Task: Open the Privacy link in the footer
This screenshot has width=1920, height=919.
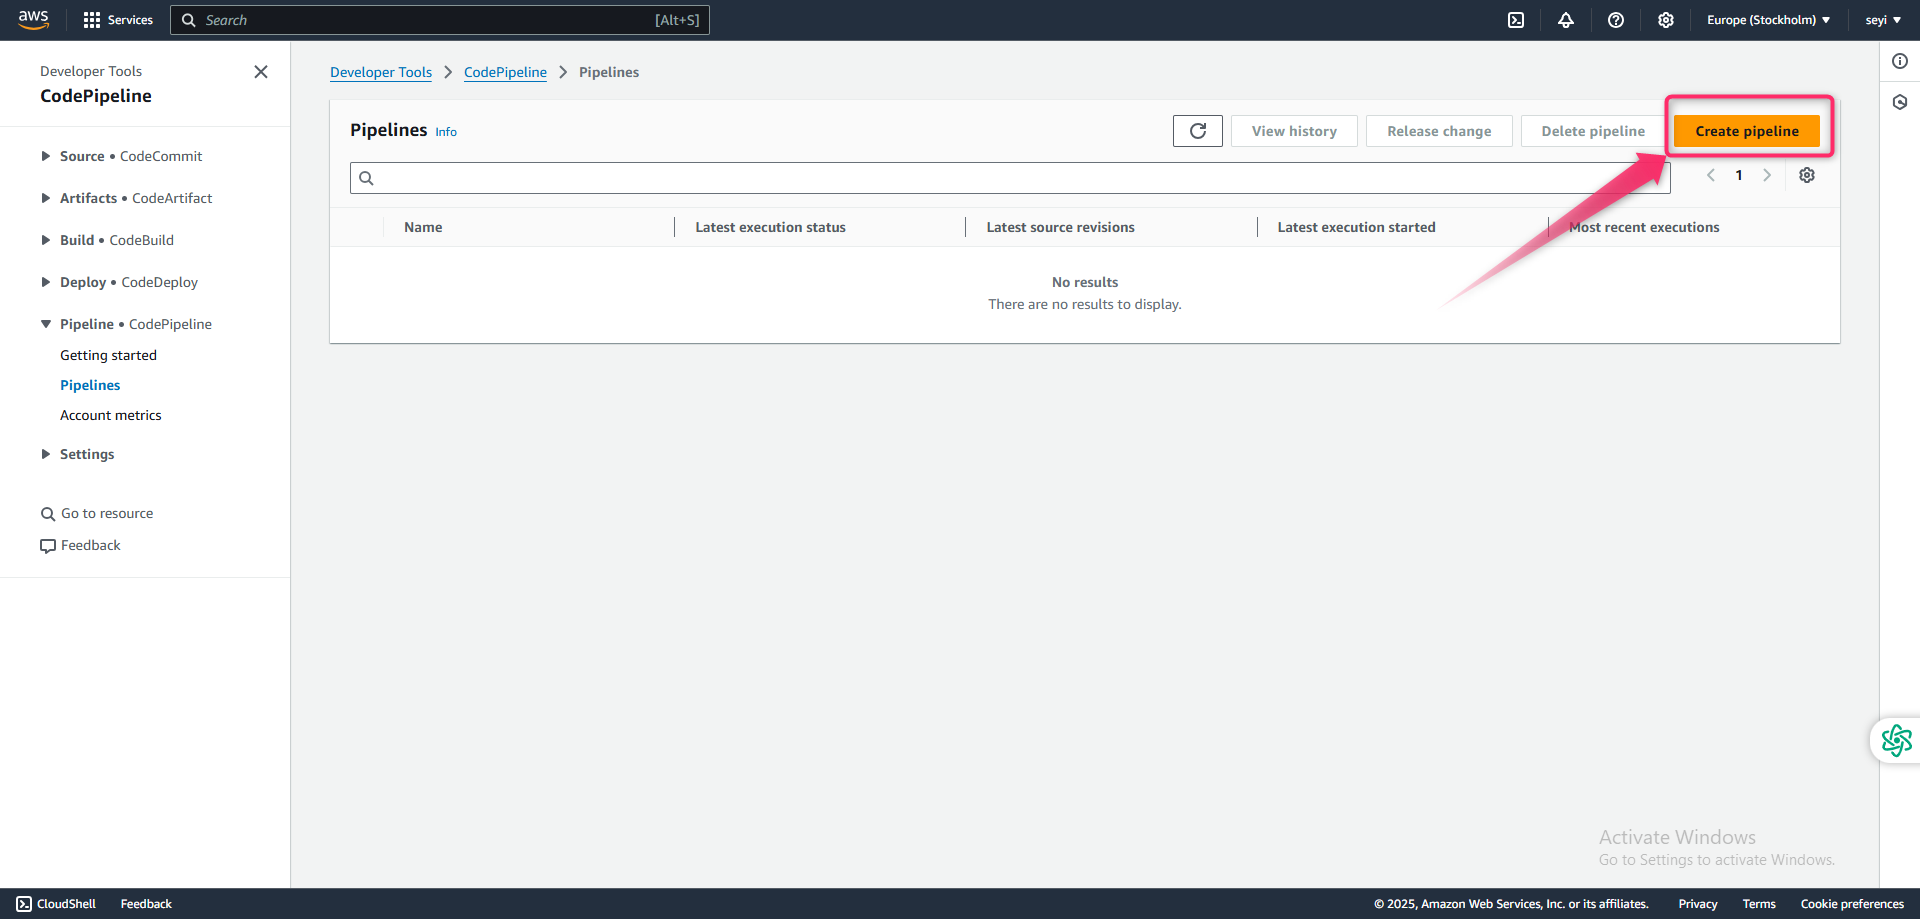Action: [x=1698, y=904]
